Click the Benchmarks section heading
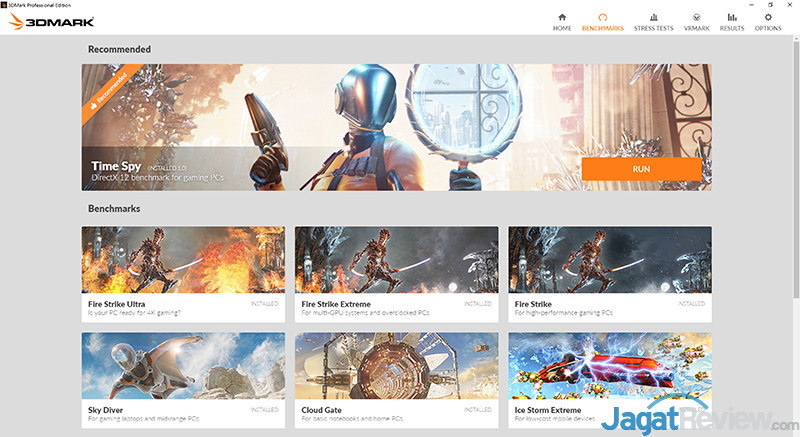The width and height of the screenshot is (800, 437). 114,209
